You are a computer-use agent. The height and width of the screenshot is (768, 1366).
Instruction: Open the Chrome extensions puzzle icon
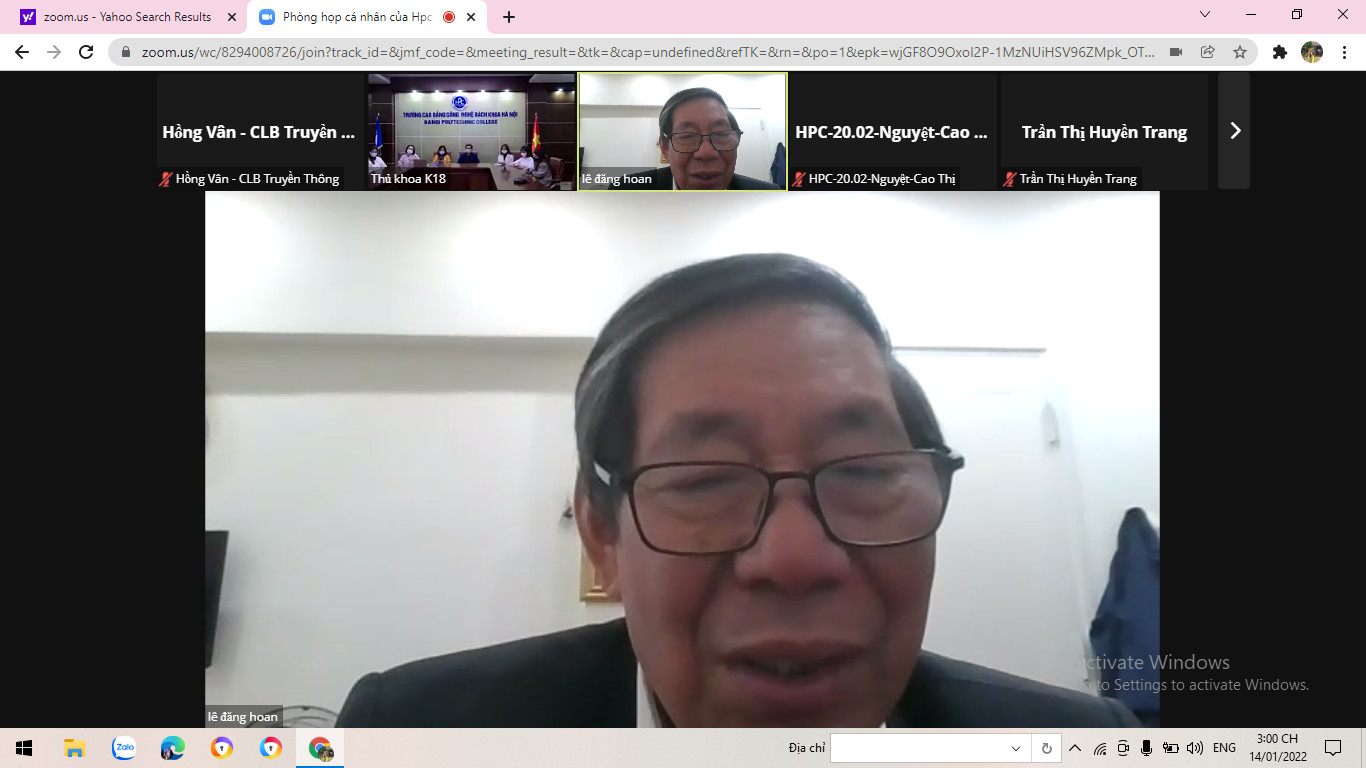(1279, 52)
